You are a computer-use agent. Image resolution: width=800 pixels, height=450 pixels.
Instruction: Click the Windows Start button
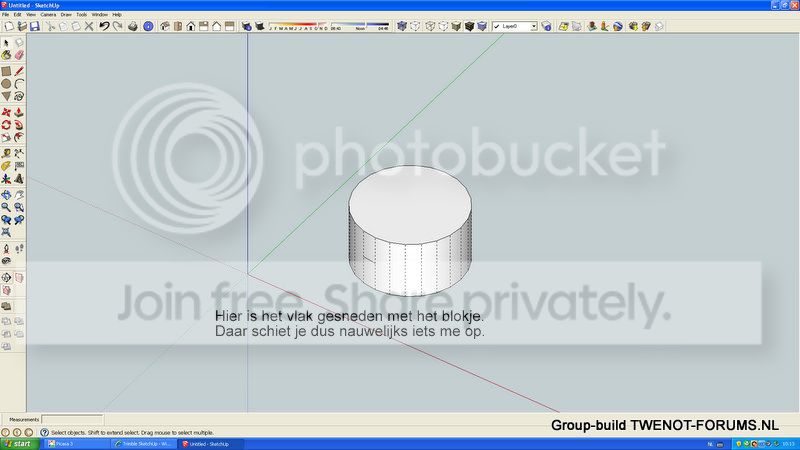tap(20, 444)
